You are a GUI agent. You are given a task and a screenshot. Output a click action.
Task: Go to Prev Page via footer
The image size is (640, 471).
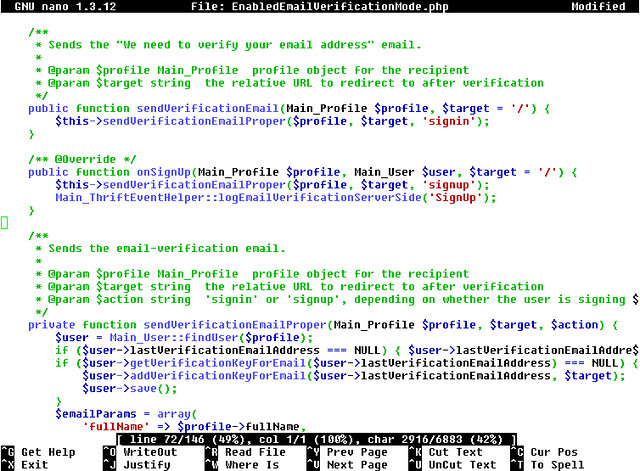click(354, 452)
